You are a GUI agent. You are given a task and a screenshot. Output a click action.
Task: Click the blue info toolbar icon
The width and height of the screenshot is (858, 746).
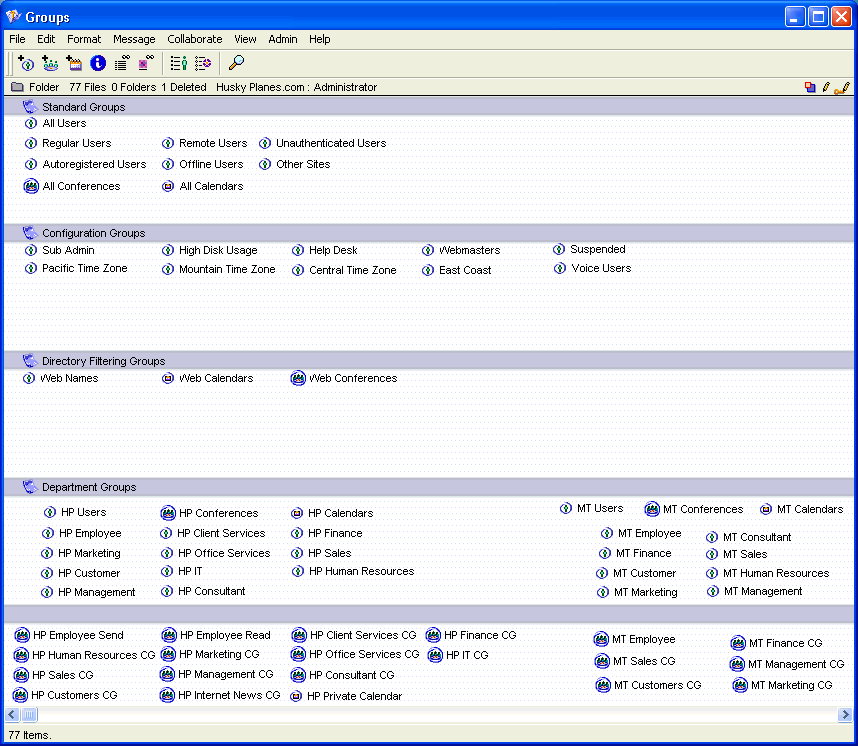pyautogui.click(x=98, y=63)
